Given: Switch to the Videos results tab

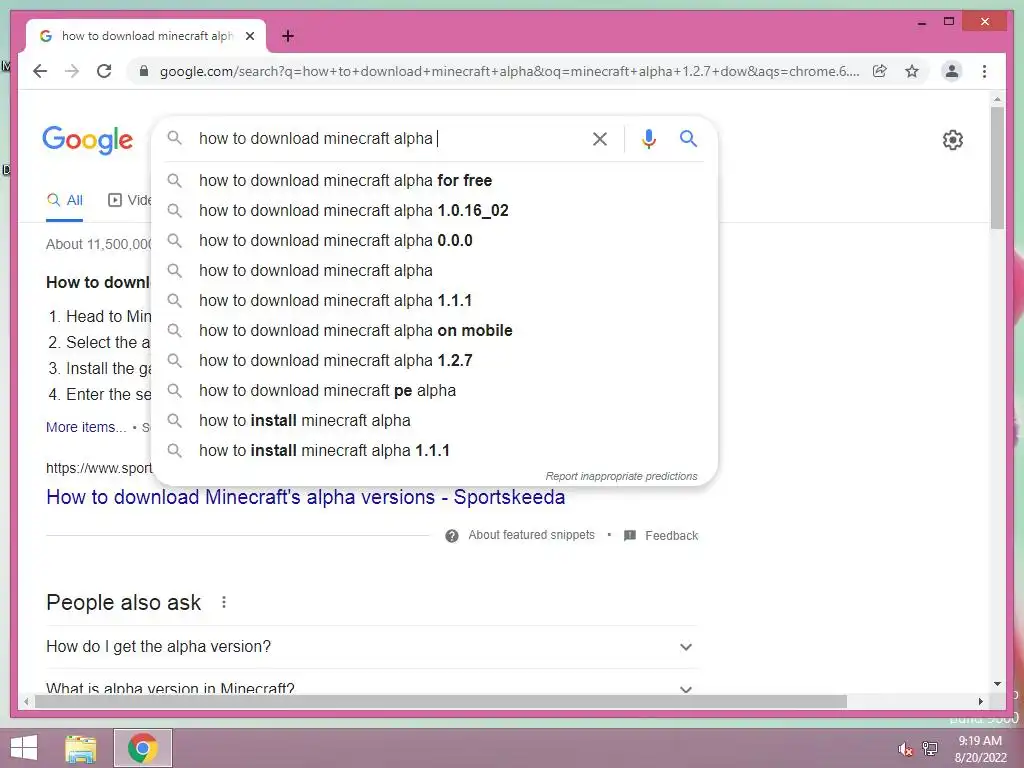Looking at the screenshot, I should click(x=129, y=200).
